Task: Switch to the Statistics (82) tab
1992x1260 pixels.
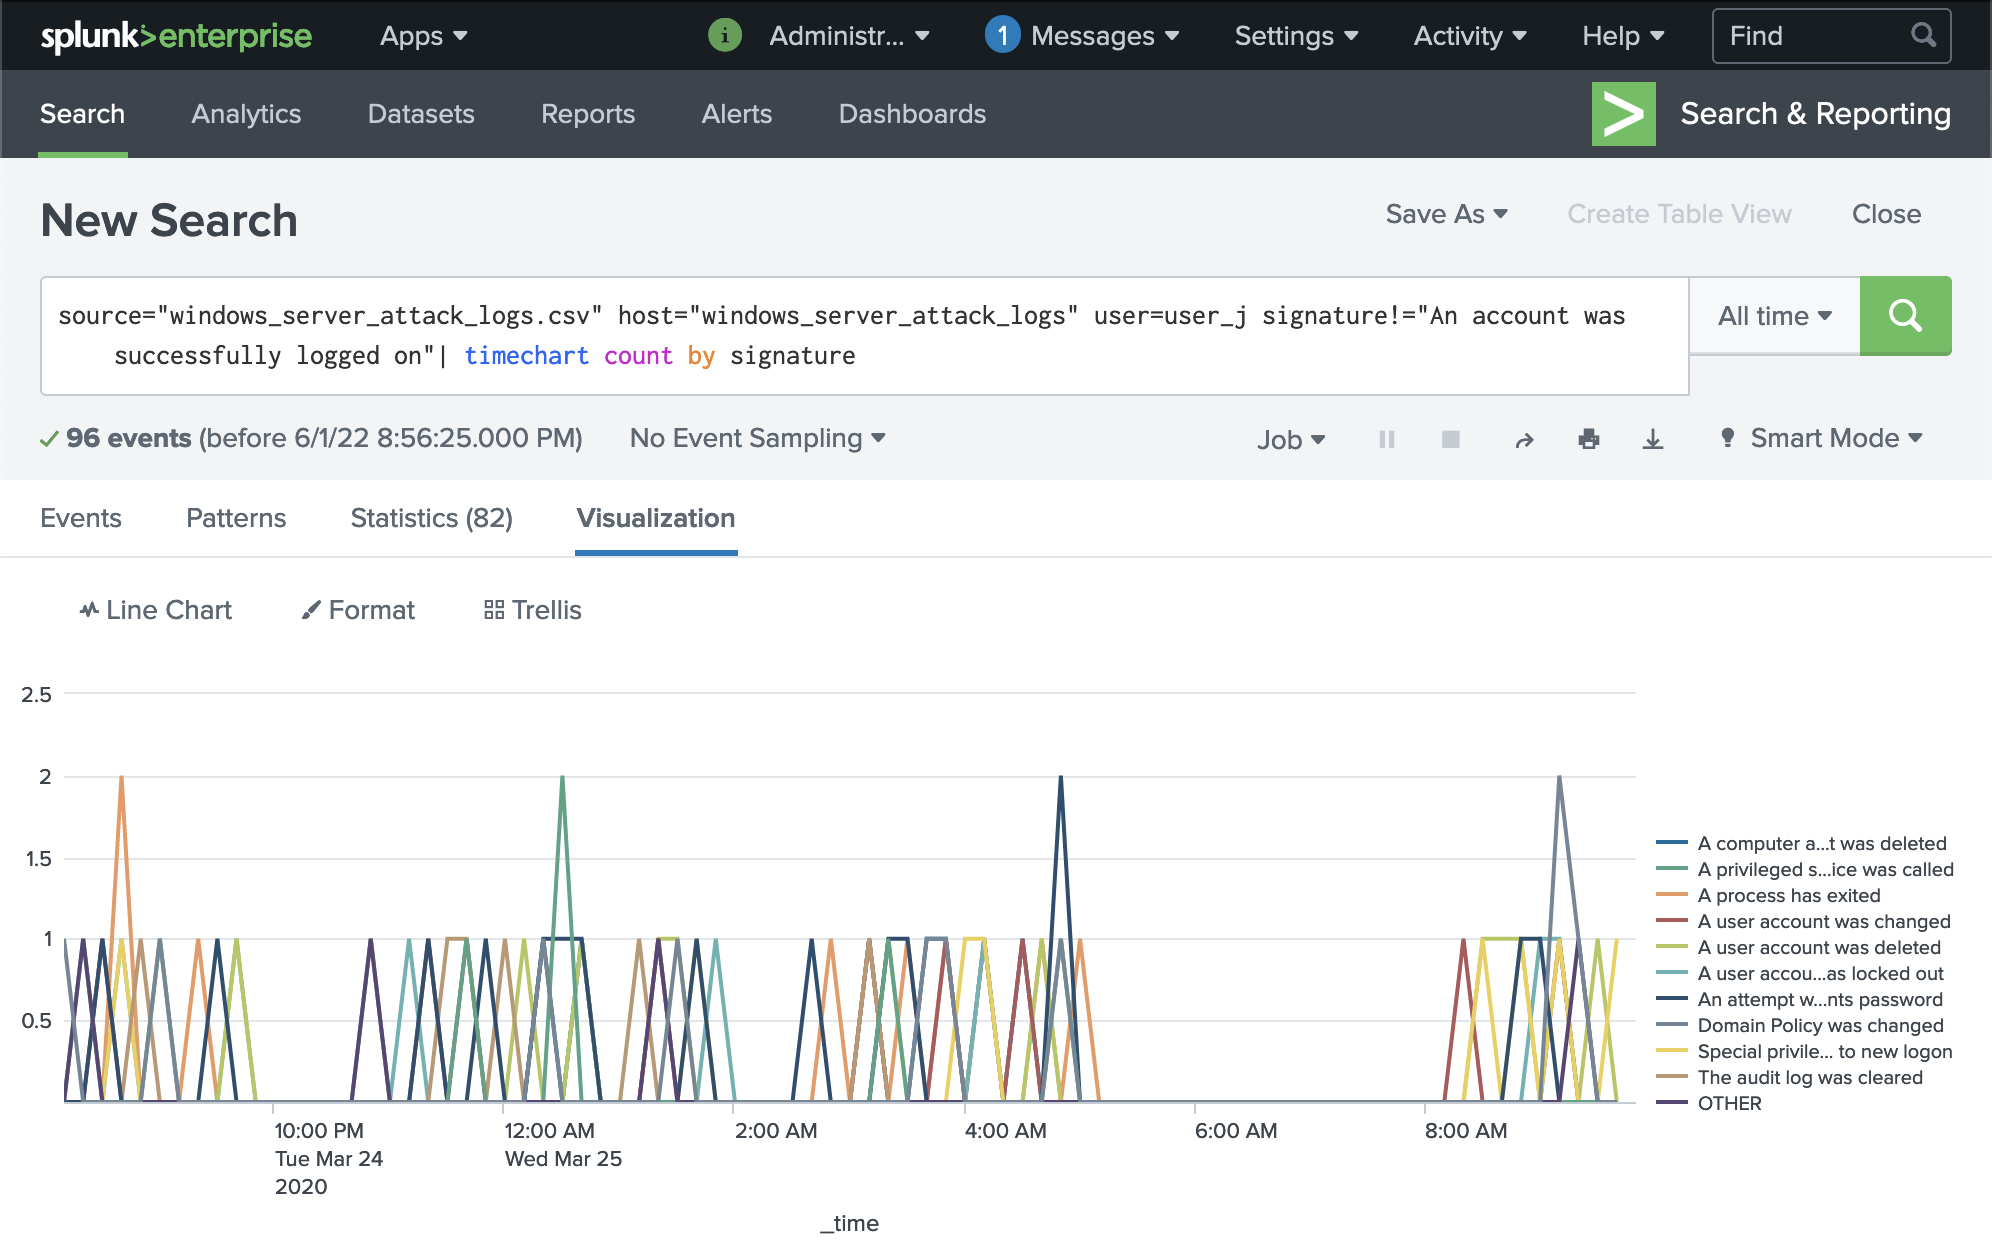Action: click(431, 518)
